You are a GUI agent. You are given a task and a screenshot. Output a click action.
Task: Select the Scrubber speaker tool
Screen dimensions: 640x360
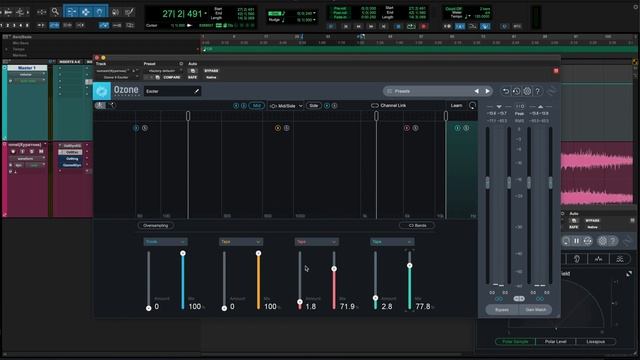point(116,12)
